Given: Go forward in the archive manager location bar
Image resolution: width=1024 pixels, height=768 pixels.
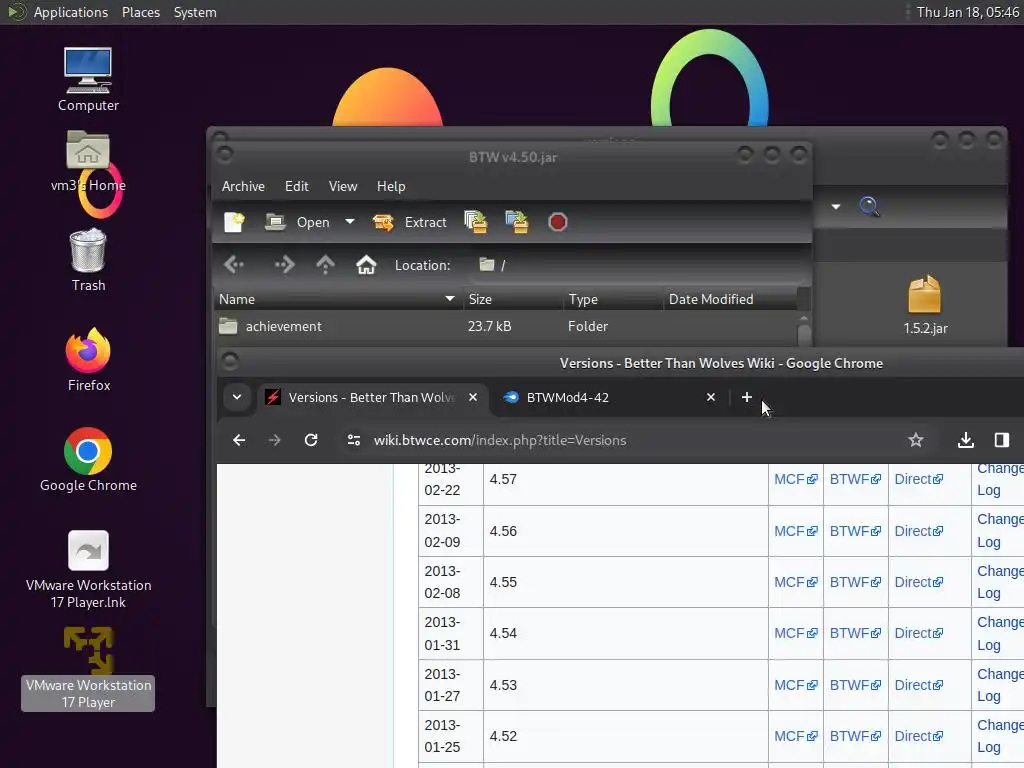Looking at the screenshot, I should pos(285,264).
